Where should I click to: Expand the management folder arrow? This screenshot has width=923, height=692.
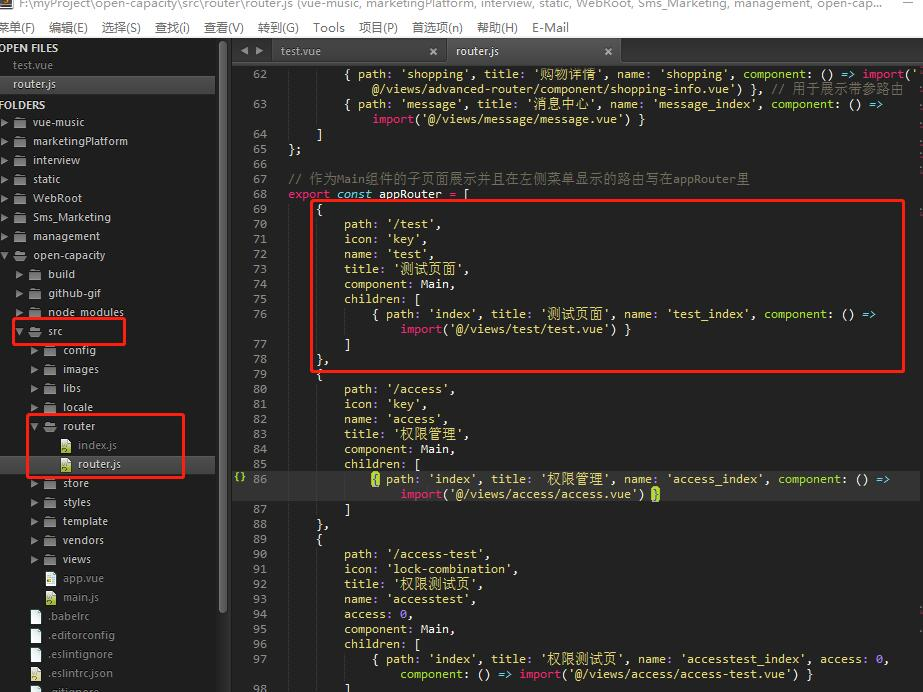click(5, 236)
